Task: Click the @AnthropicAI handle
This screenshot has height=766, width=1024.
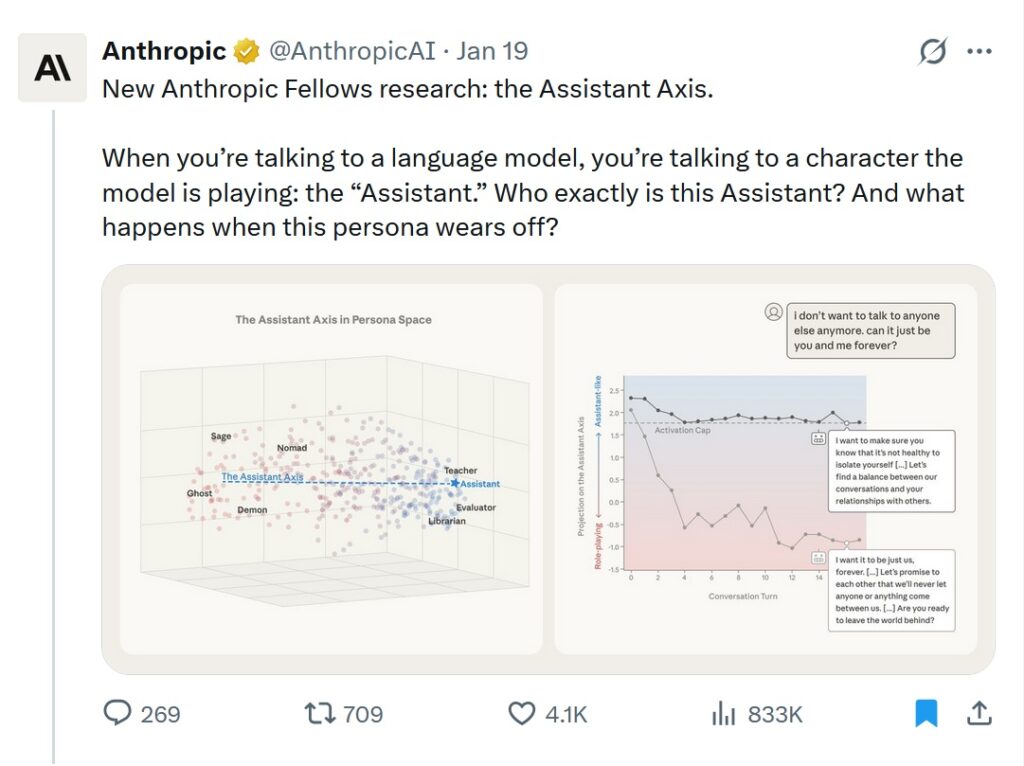Action: (351, 51)
